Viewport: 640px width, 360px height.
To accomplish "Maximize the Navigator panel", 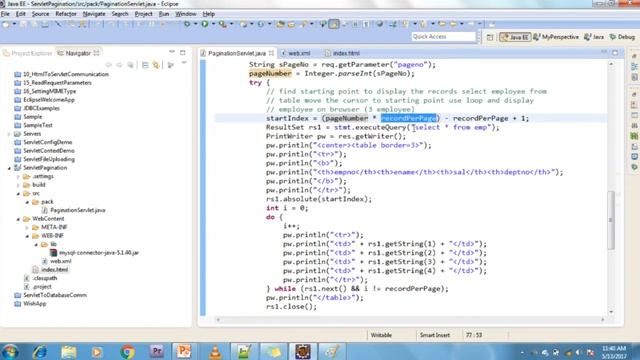I will click(182, 52).
